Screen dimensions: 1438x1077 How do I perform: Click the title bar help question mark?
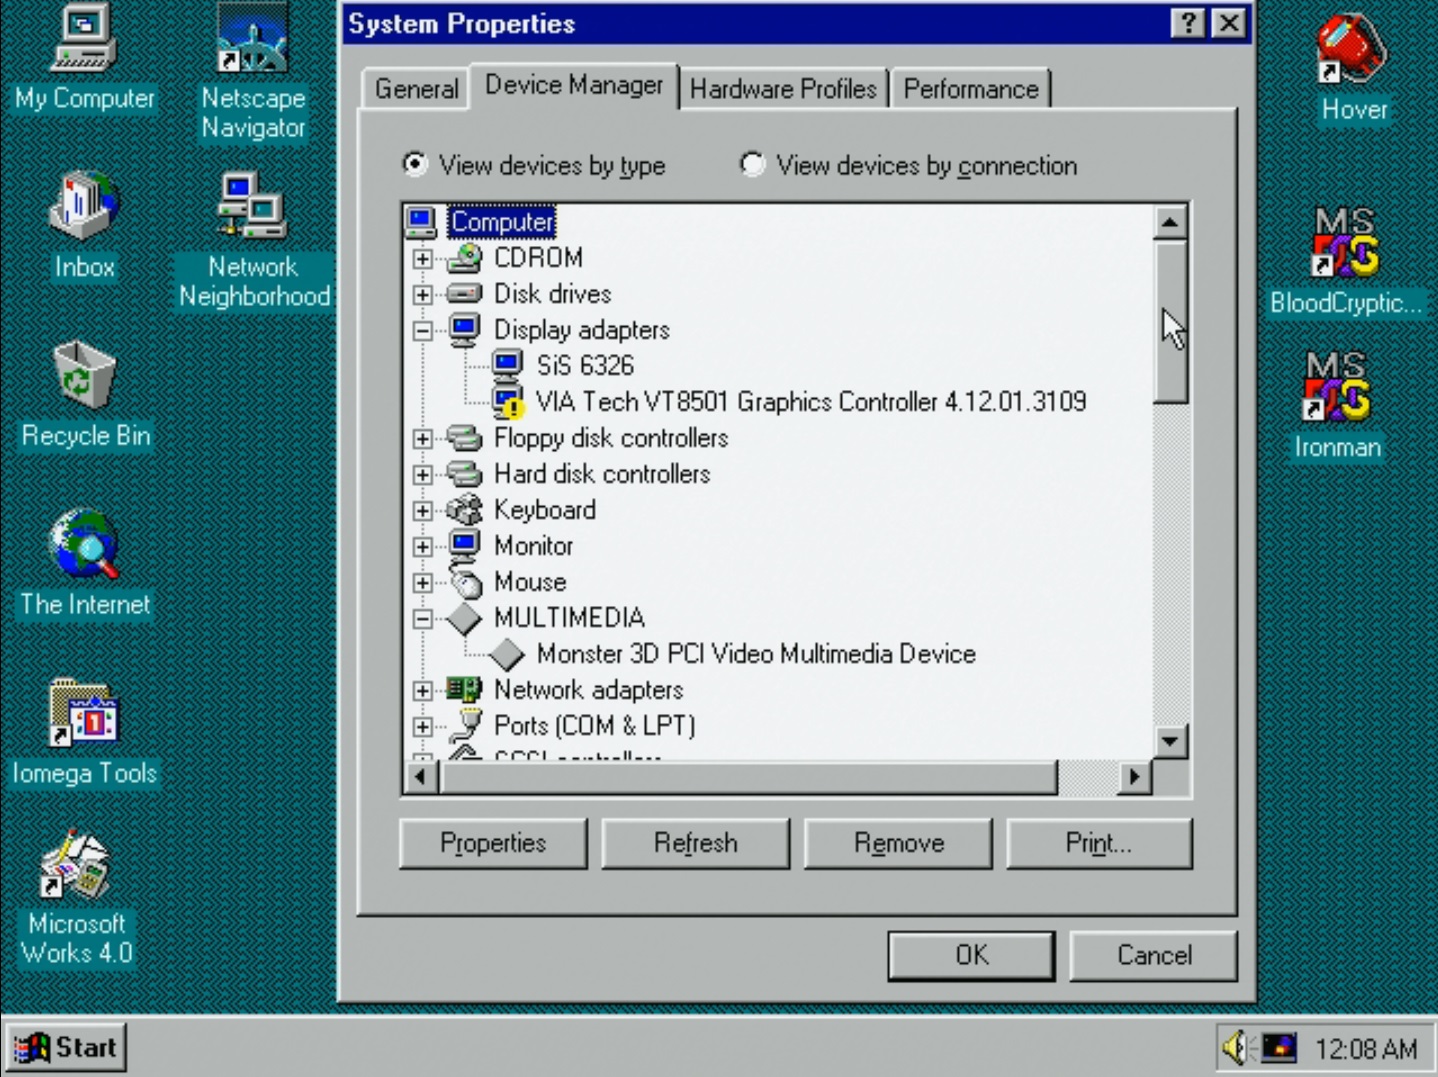click(x=1188, y=23)
